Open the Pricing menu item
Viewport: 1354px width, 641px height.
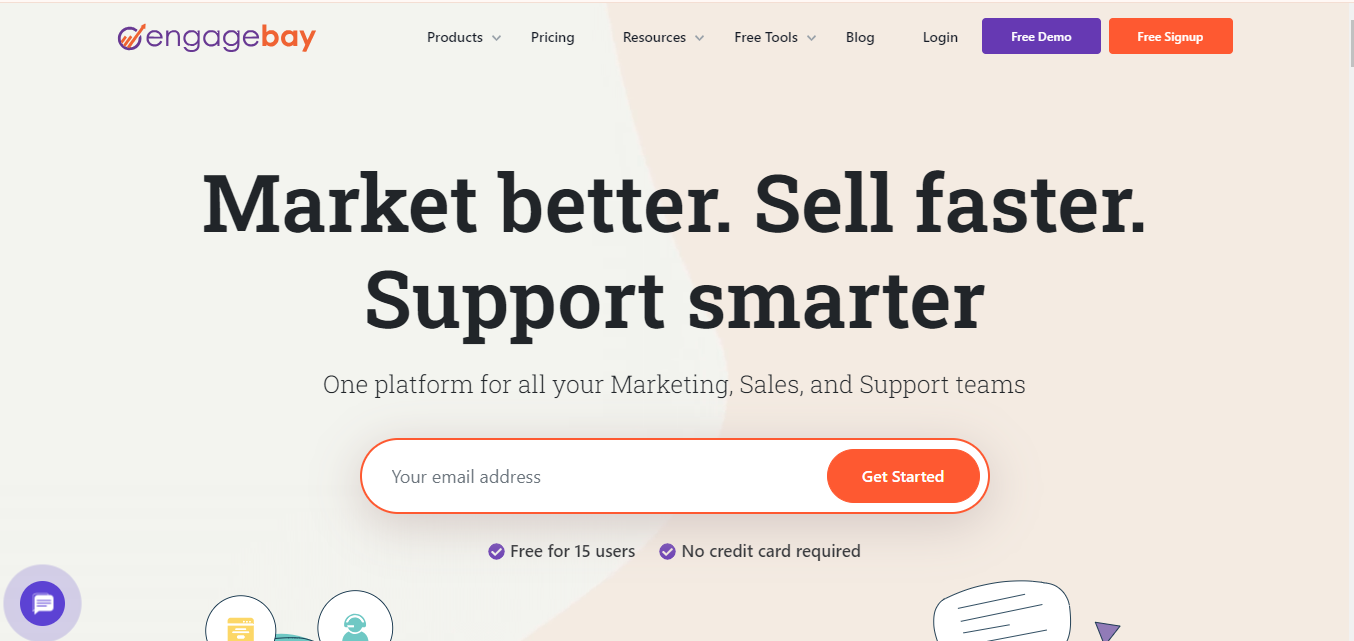click(x=552, y=37)
